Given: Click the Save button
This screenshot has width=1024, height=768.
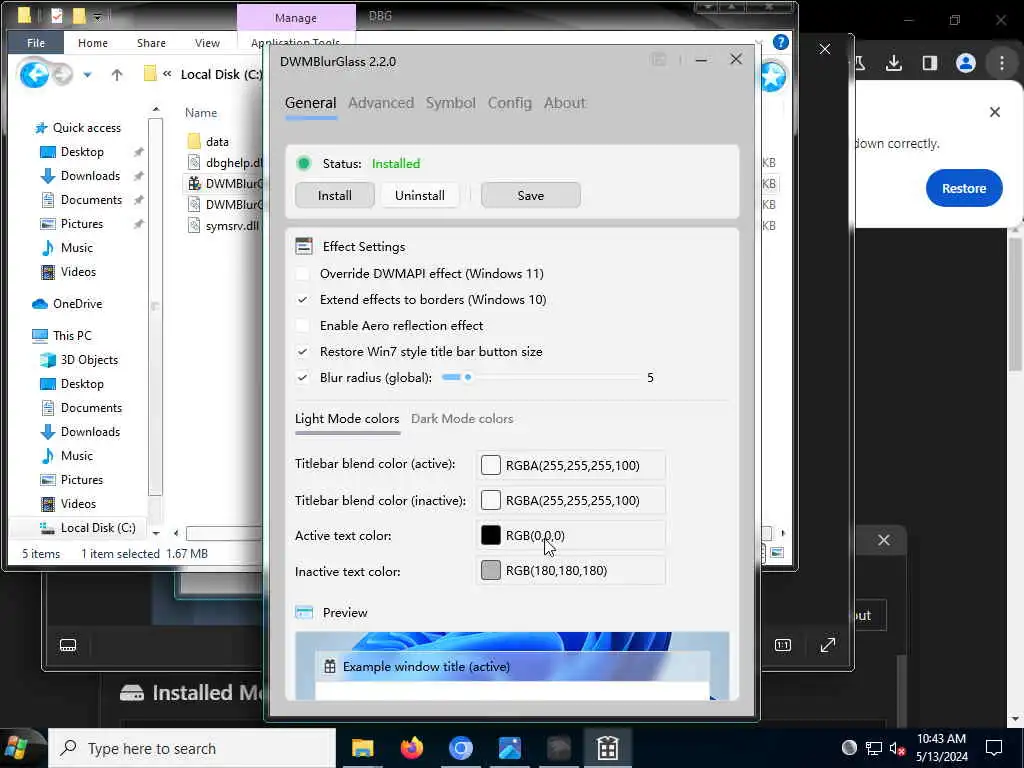Looking at the screenshot, I should (530, 195).
